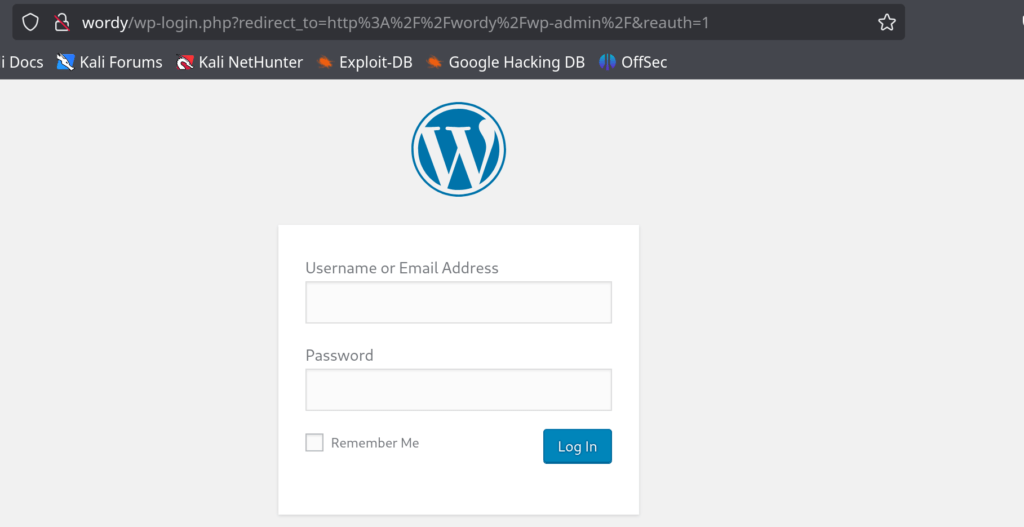Click the Exploit-DB bookmark favicon
The width and height of the screenshot is (1024, 527).
tap(325, 62)
